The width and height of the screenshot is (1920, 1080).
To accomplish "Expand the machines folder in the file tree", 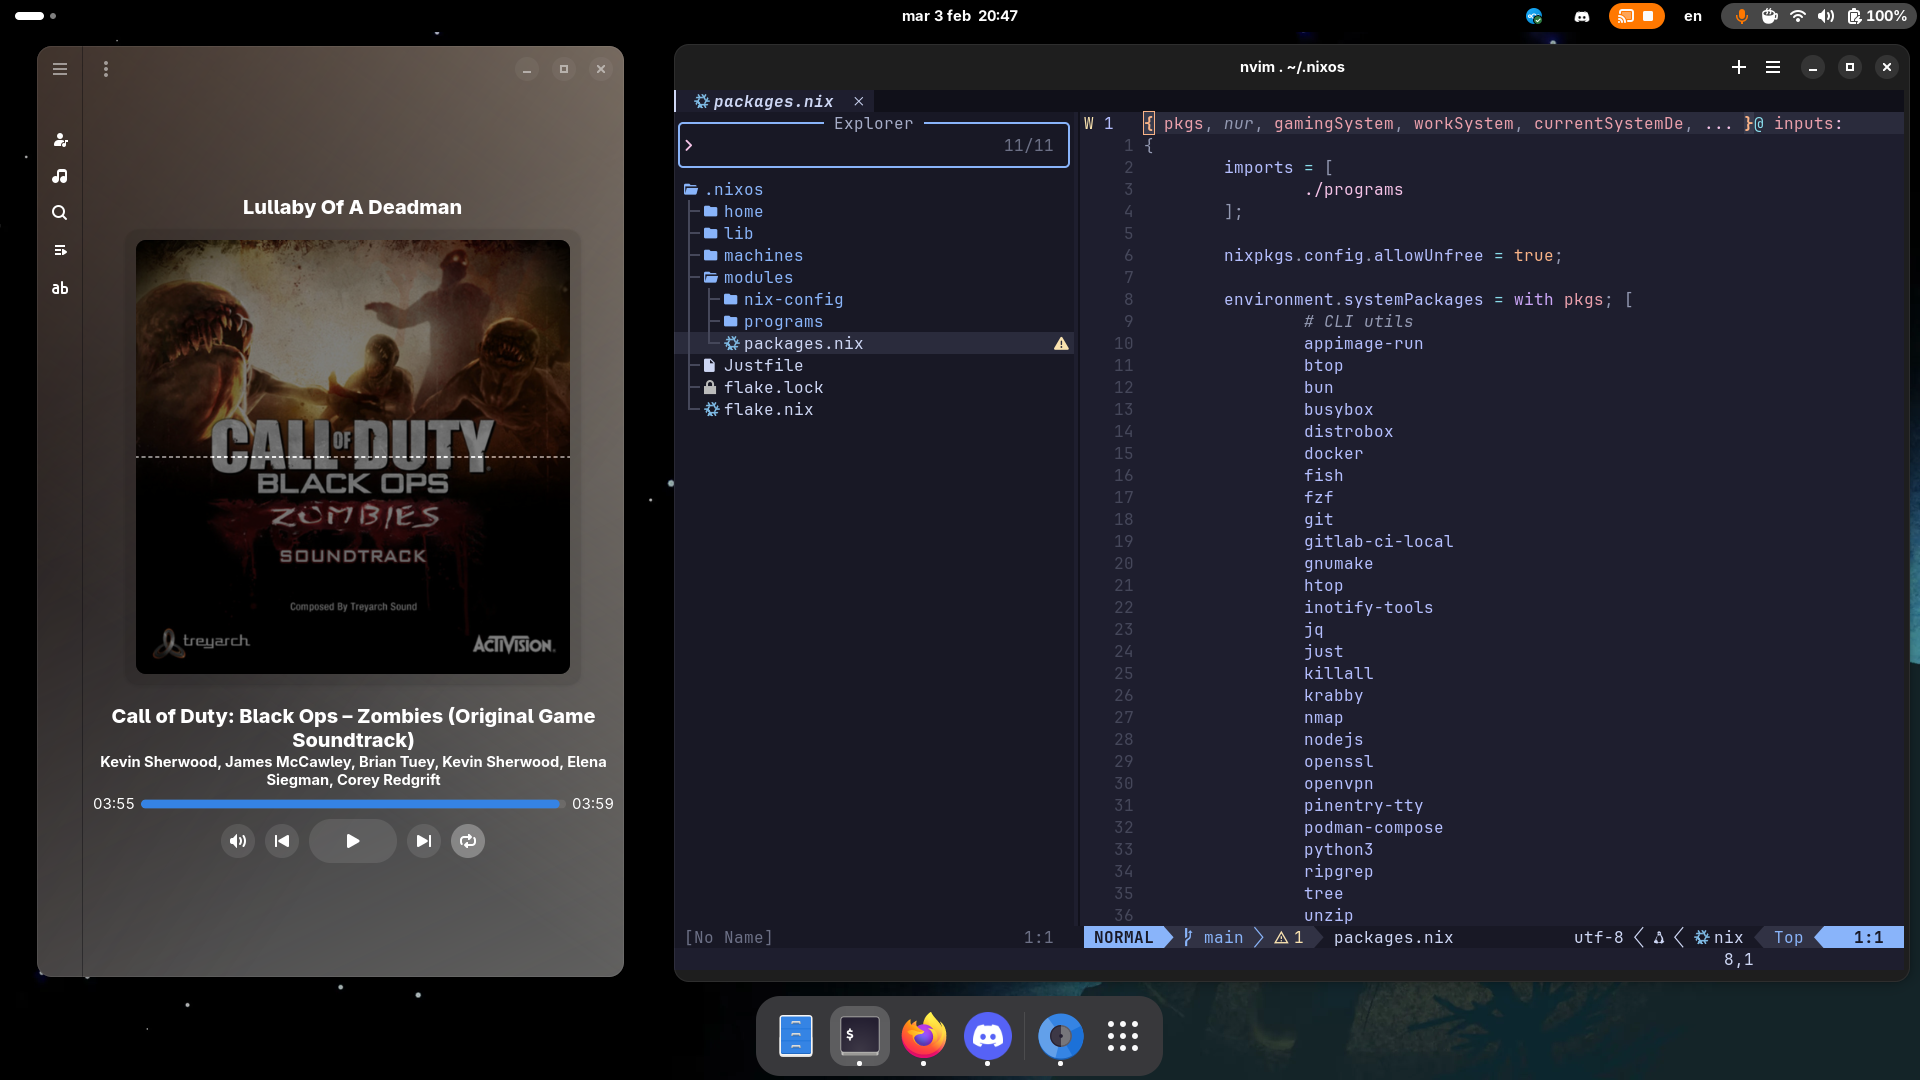I will pyautogui.click(x=763, y=255).
